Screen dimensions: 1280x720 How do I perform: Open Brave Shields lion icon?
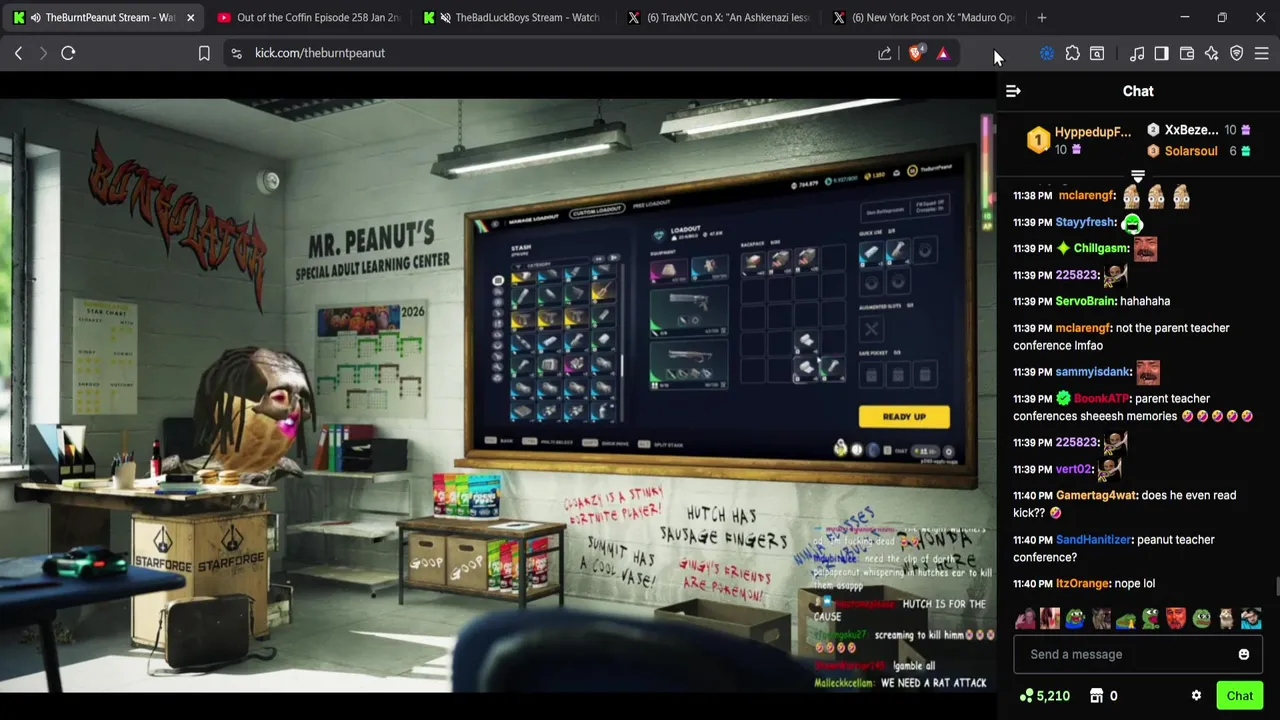pos(916,53)
